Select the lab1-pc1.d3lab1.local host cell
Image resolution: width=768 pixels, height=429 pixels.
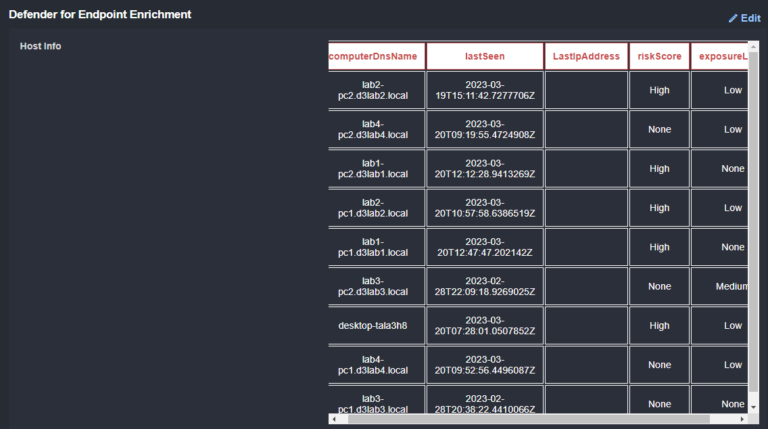(x=376, y=247)
